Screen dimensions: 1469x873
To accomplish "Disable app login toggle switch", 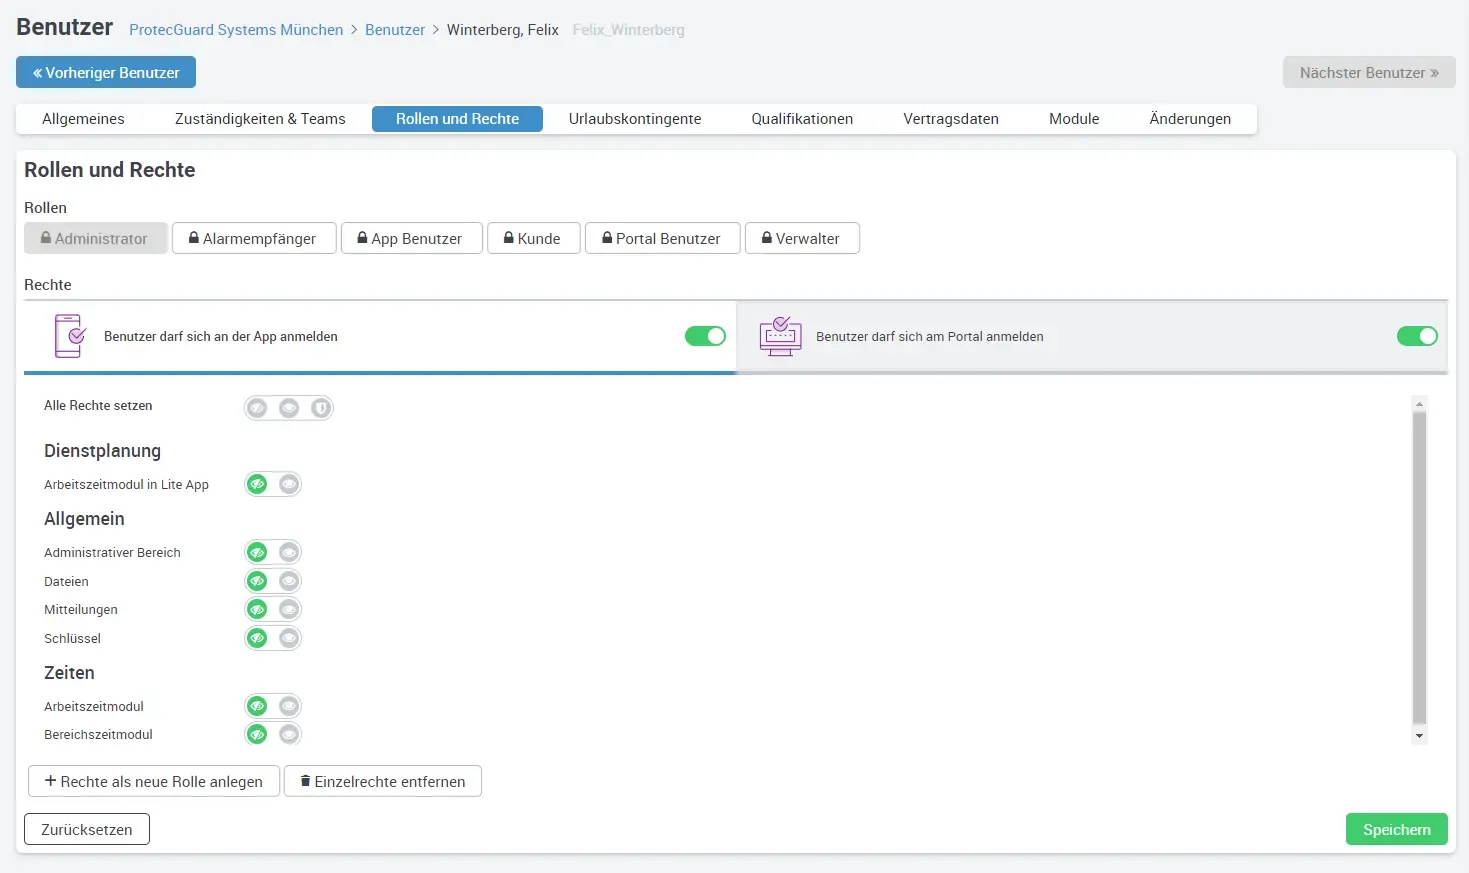I will (x=705, y=336).
